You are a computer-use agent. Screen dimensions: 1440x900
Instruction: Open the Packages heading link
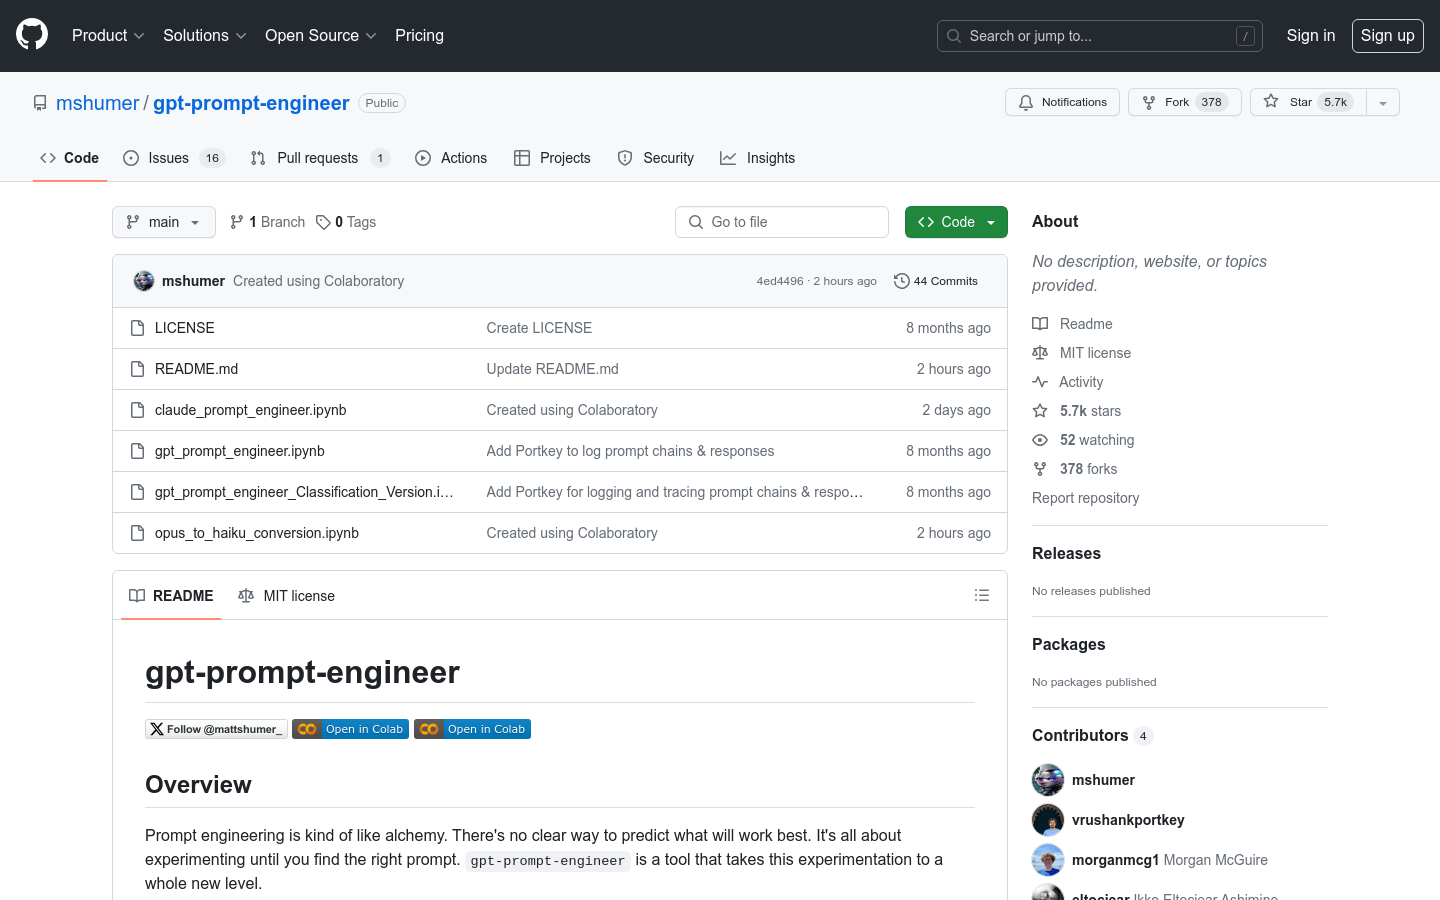[x=1068, y=645]
